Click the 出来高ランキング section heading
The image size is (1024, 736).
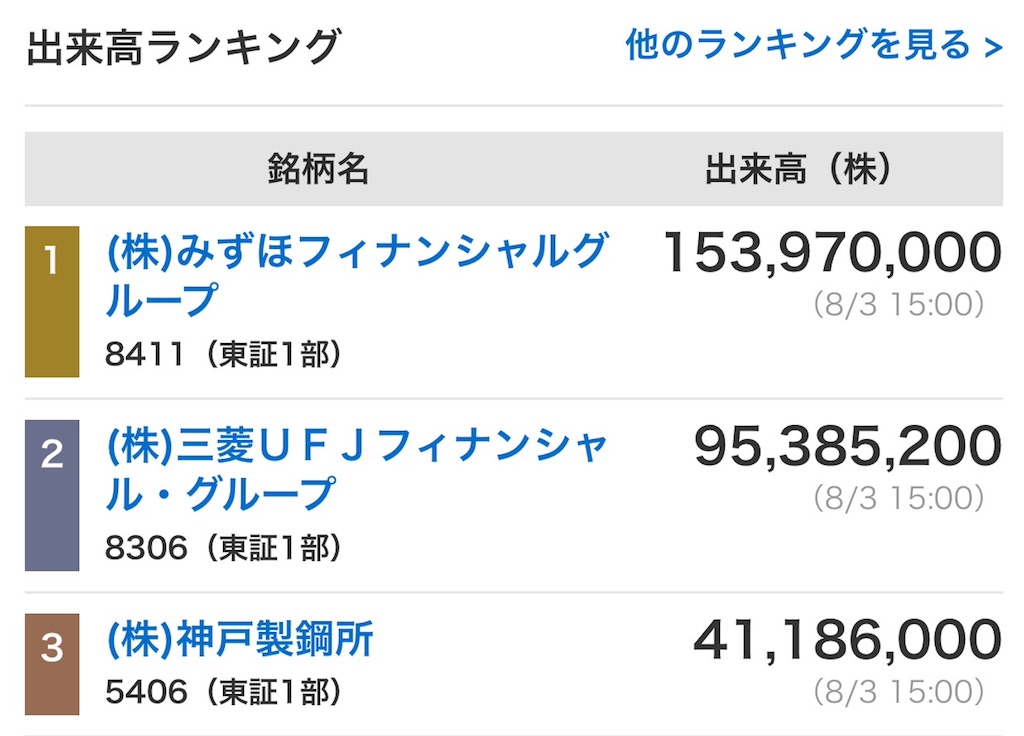[184, 47]
